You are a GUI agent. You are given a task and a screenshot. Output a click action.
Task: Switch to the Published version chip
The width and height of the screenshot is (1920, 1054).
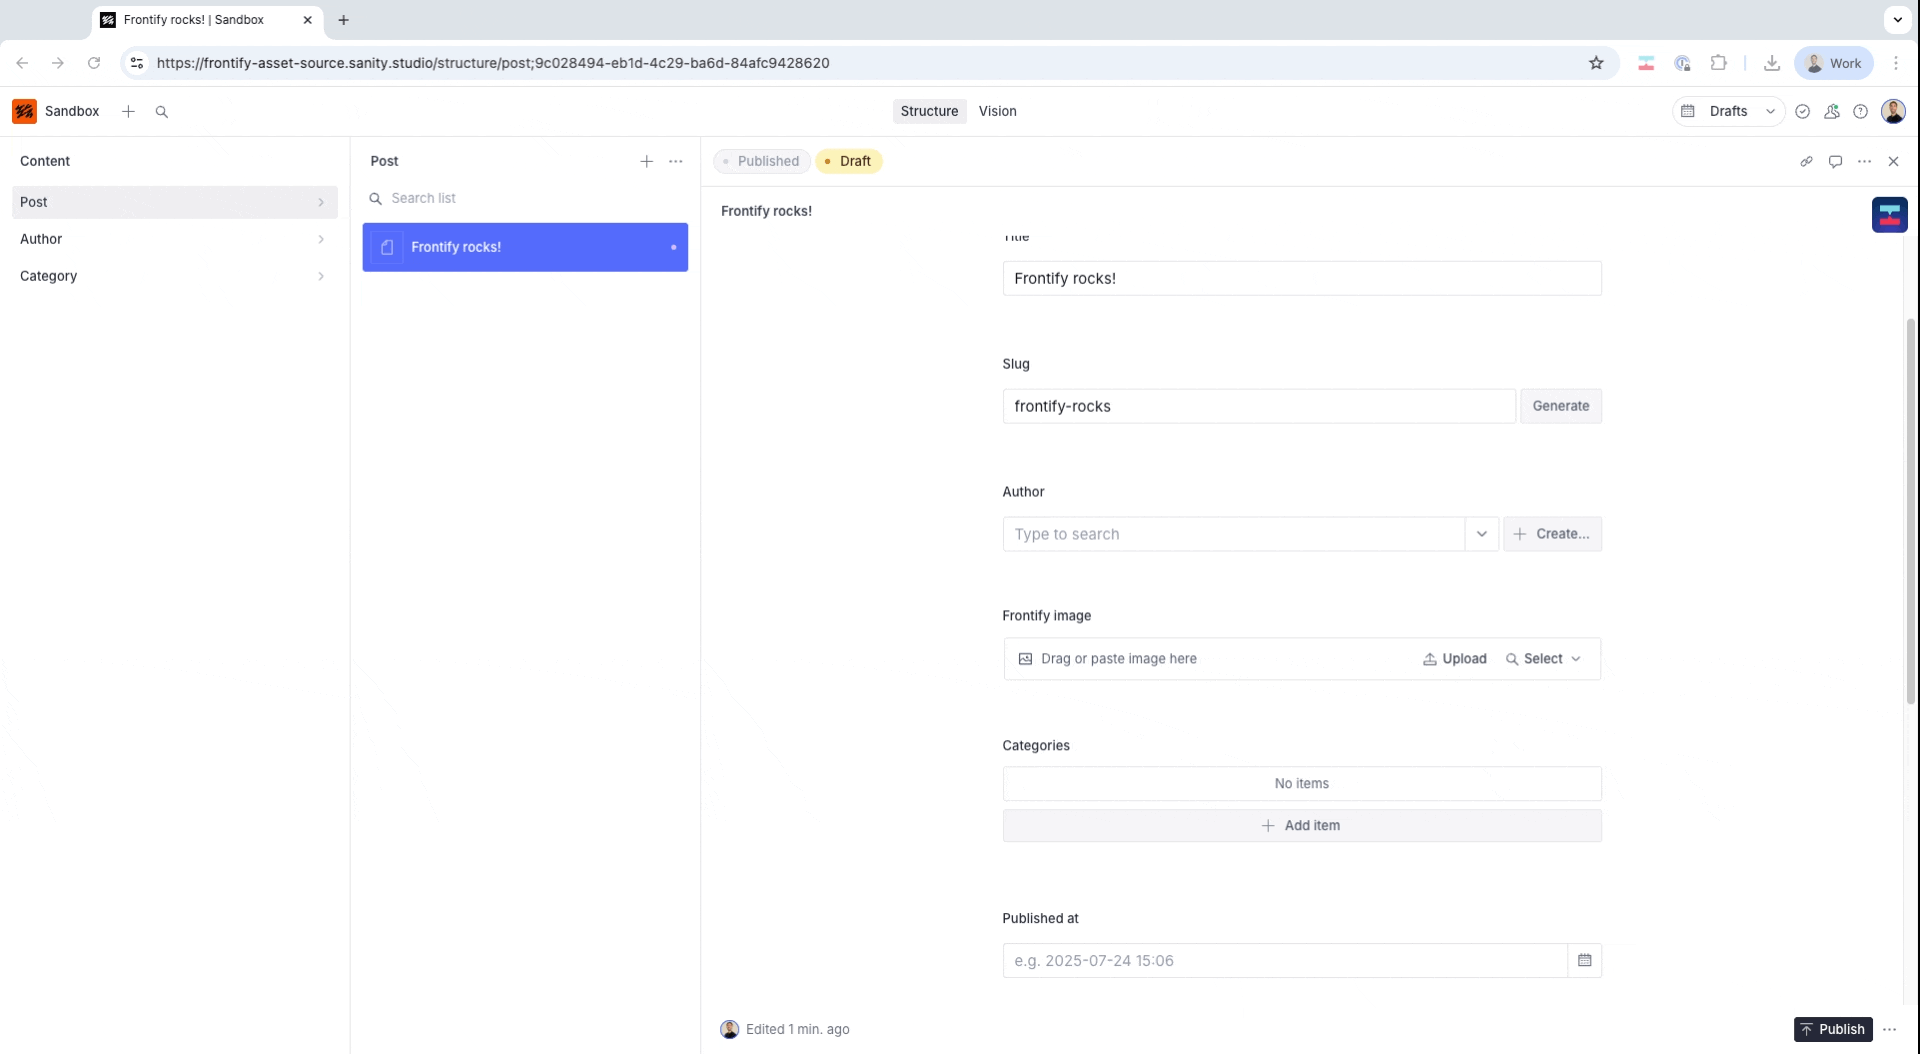click(762, 161)
